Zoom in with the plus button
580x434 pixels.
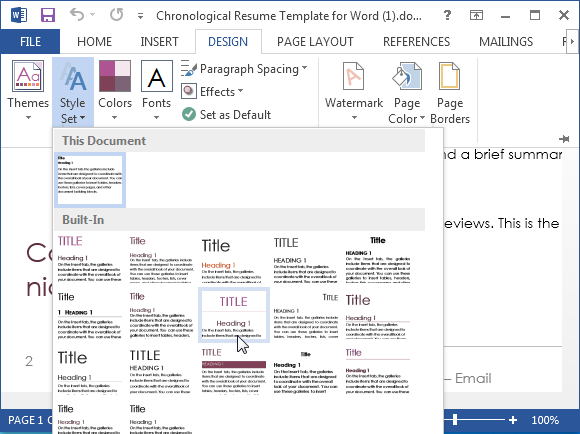[x=513, y=420]
